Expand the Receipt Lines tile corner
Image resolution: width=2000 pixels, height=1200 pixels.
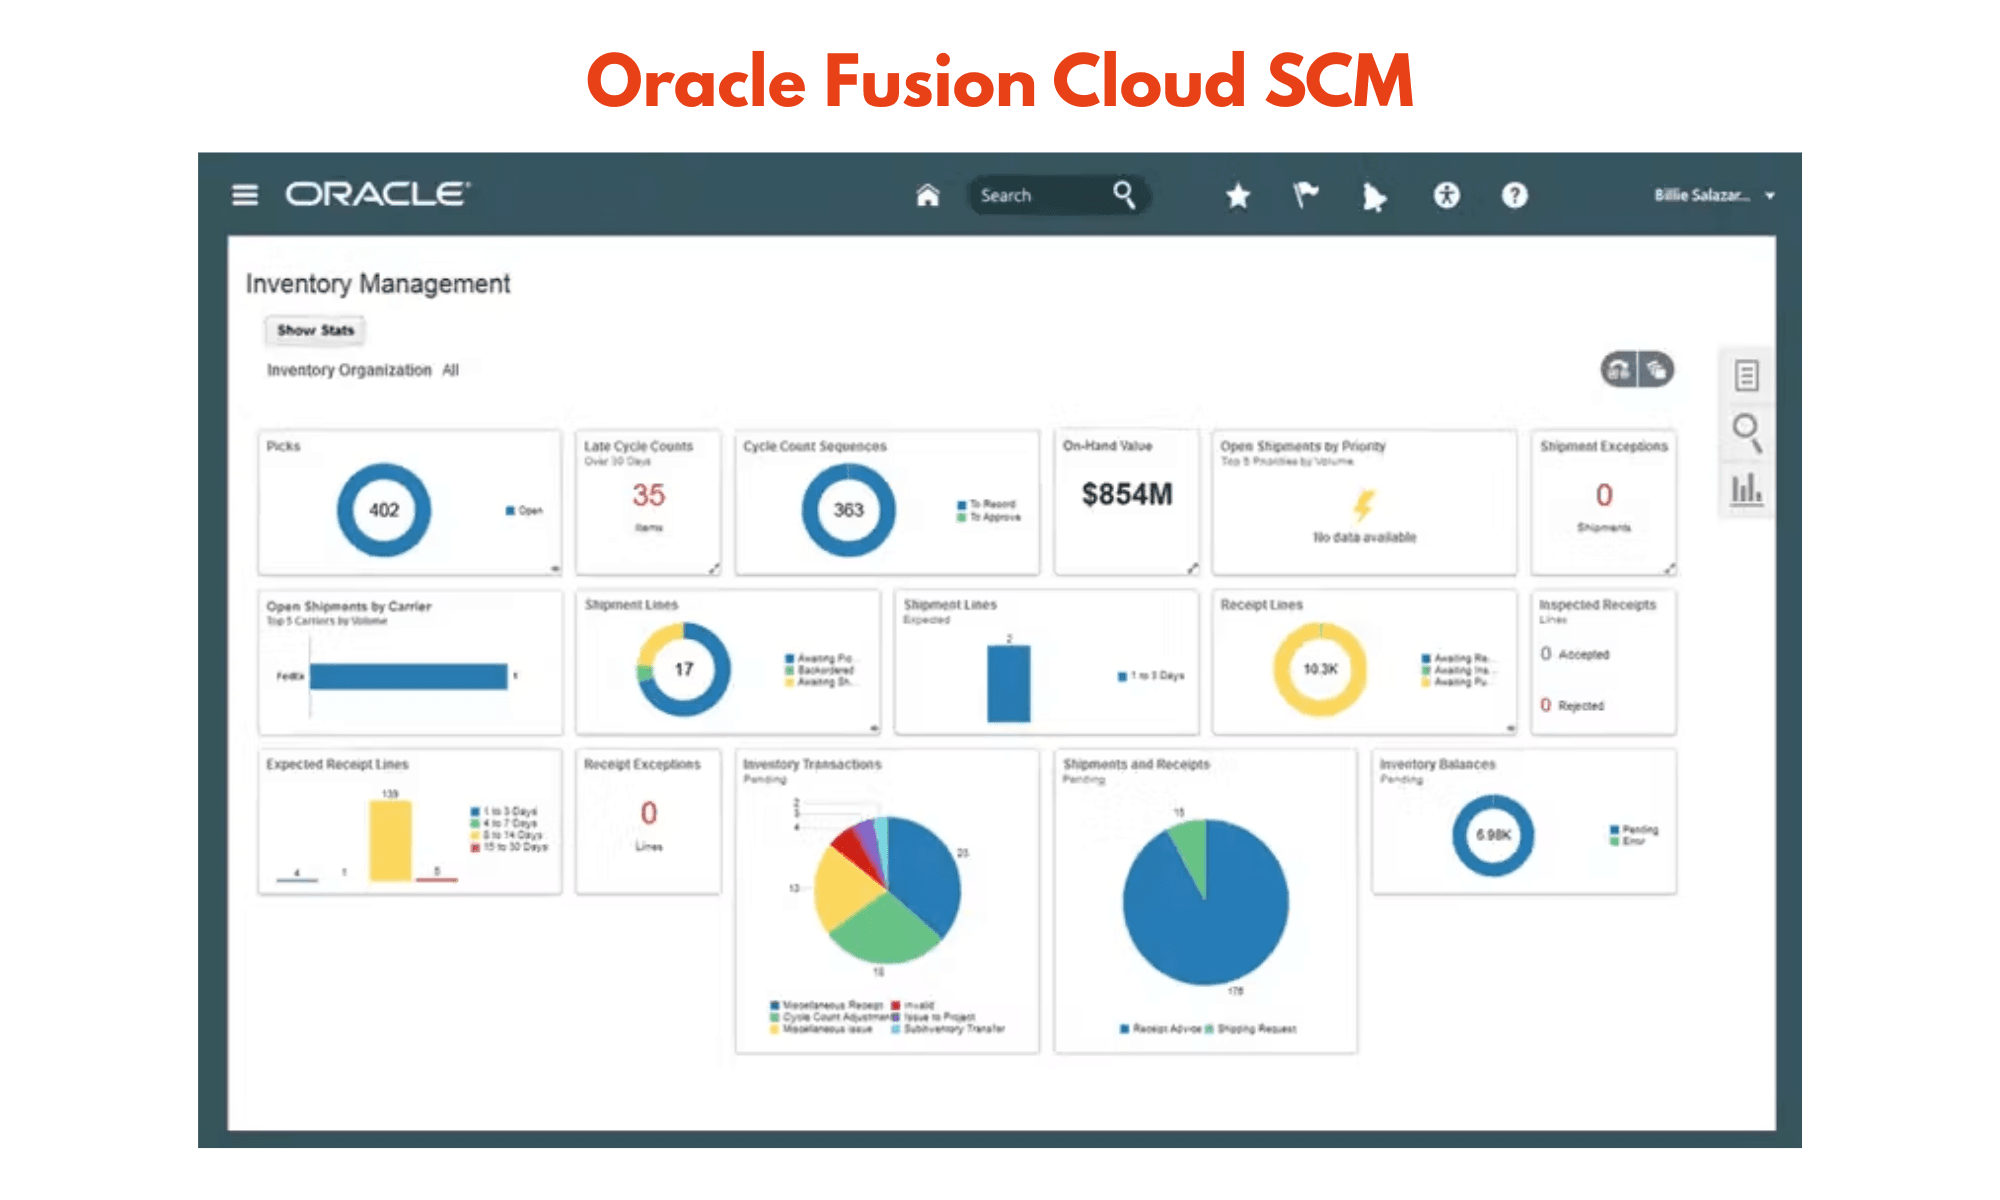pyautogui.click(x=1510, y=728)
